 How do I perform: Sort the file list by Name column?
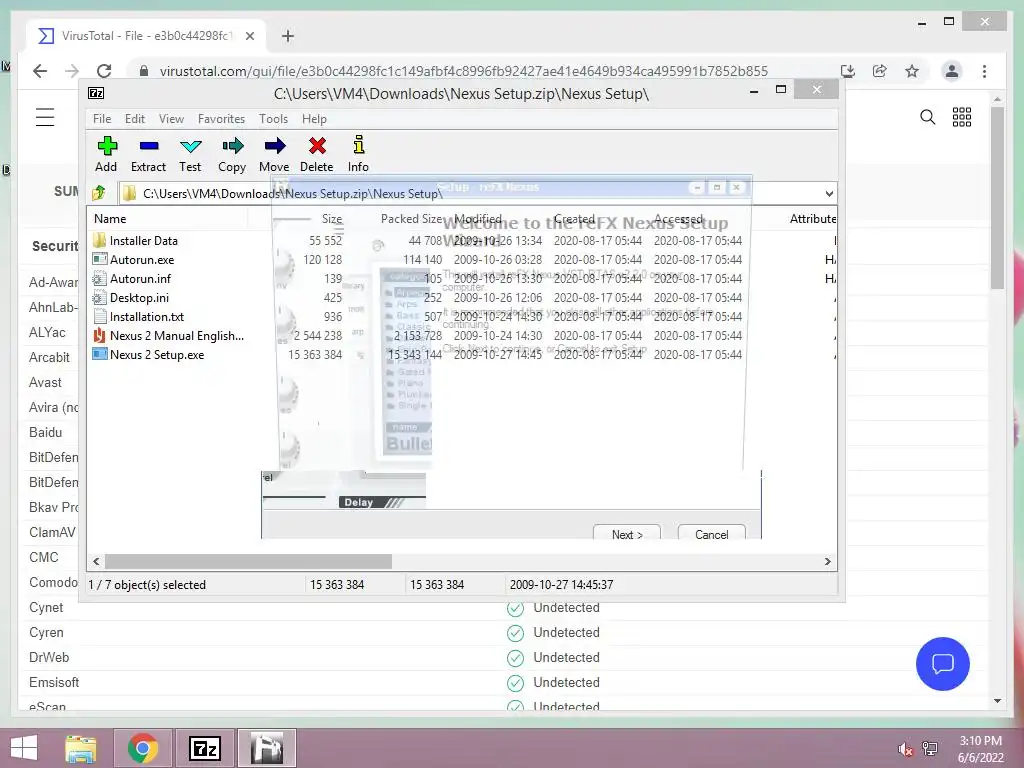(110, 219)
